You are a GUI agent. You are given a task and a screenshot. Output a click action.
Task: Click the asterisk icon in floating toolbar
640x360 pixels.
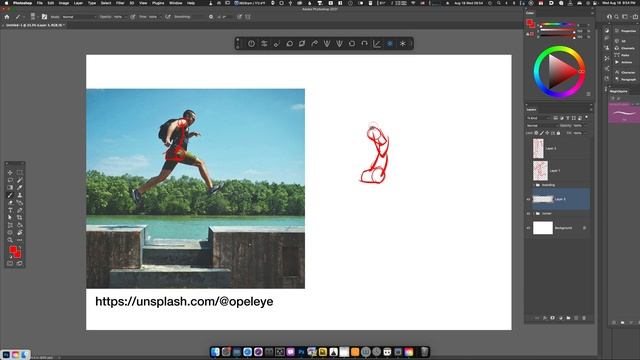click(x=402, y=43)
